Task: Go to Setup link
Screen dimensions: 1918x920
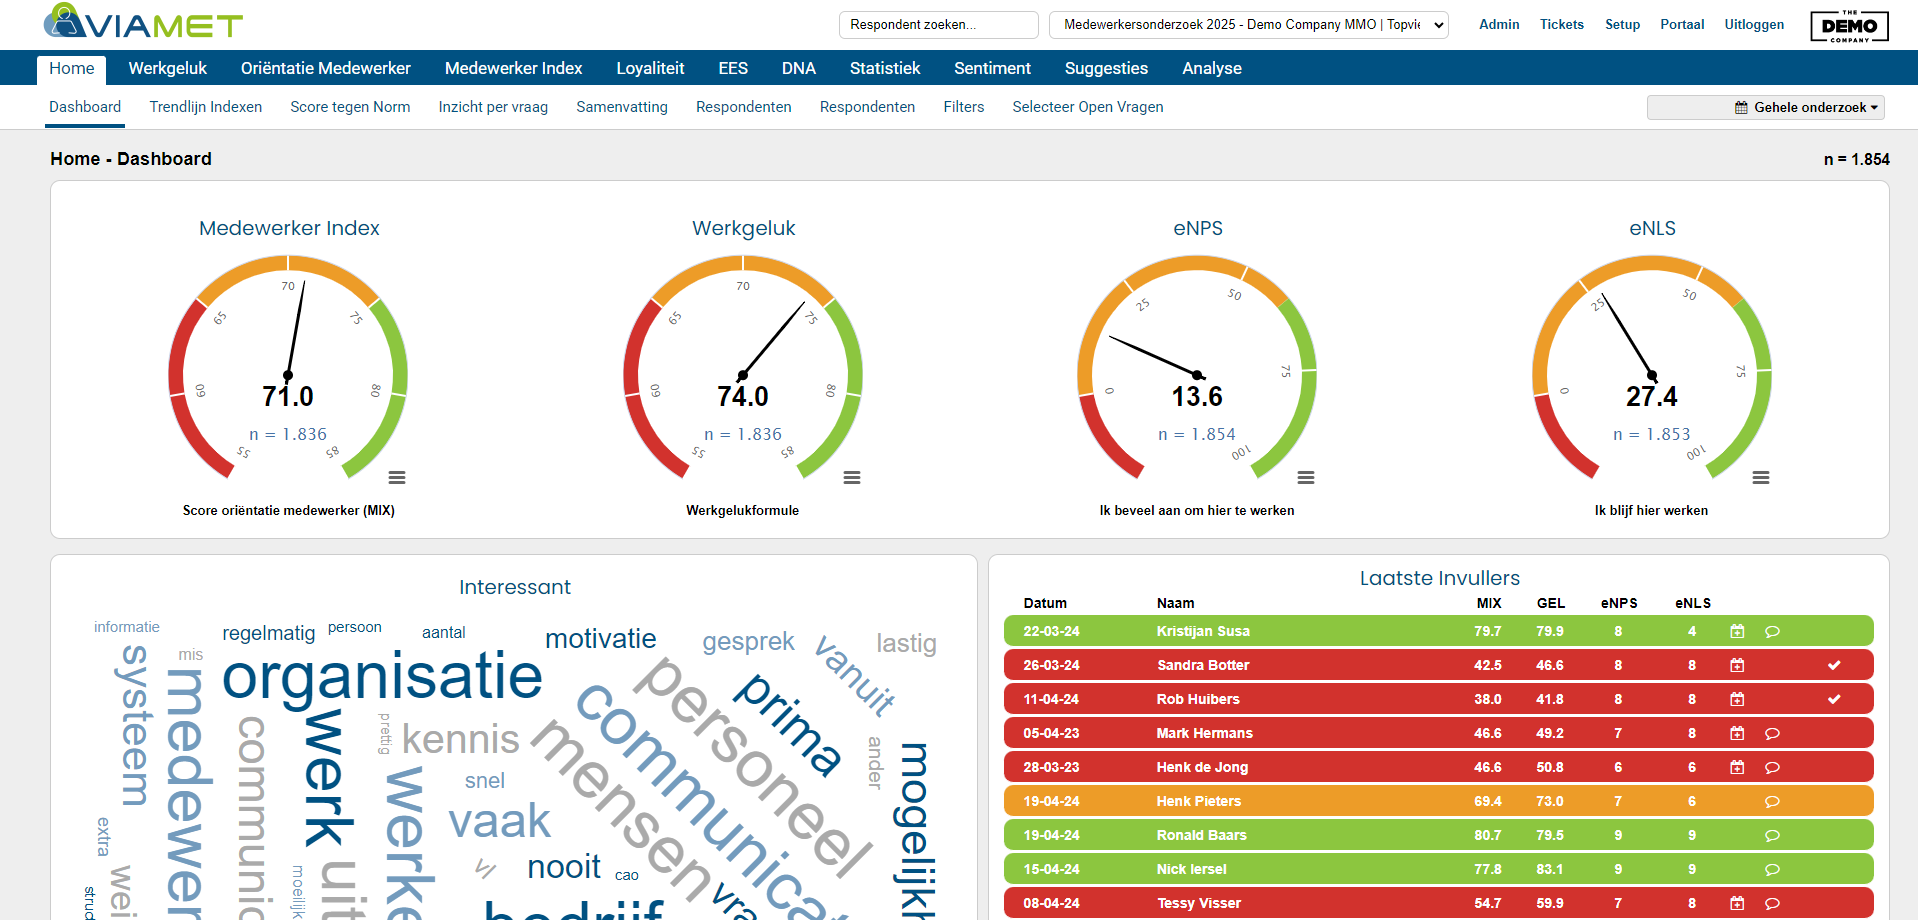Action: tap(1622, 25)
